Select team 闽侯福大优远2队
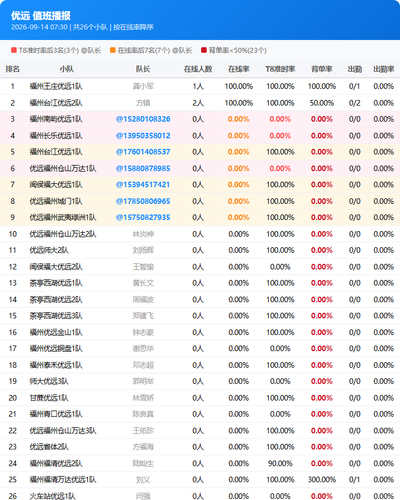Image resolution: width=400 pixels, height=500 pixels. click(56, 267)
